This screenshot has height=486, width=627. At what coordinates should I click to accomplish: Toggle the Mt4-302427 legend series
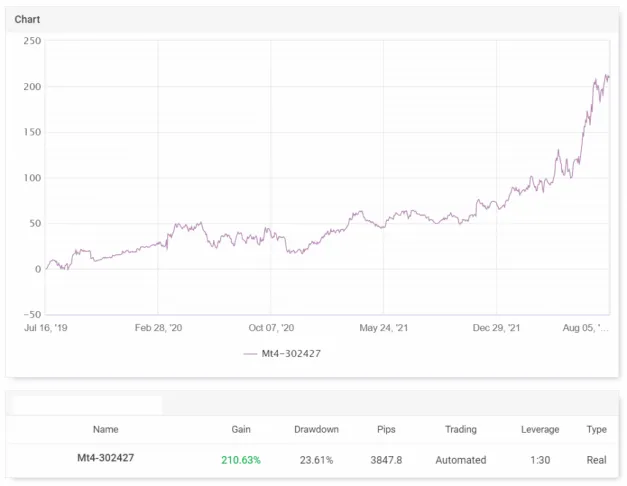tap(298, 353)
